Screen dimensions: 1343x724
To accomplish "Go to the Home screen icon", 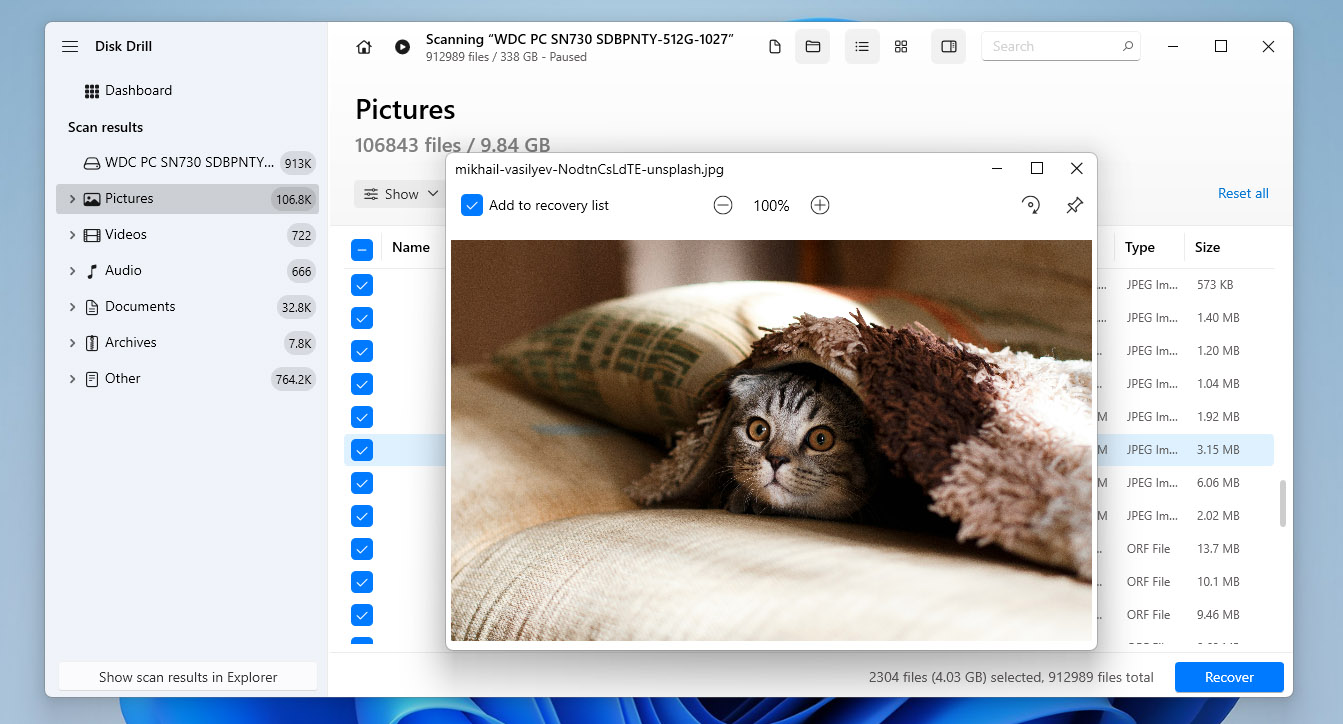I will 364,47.
